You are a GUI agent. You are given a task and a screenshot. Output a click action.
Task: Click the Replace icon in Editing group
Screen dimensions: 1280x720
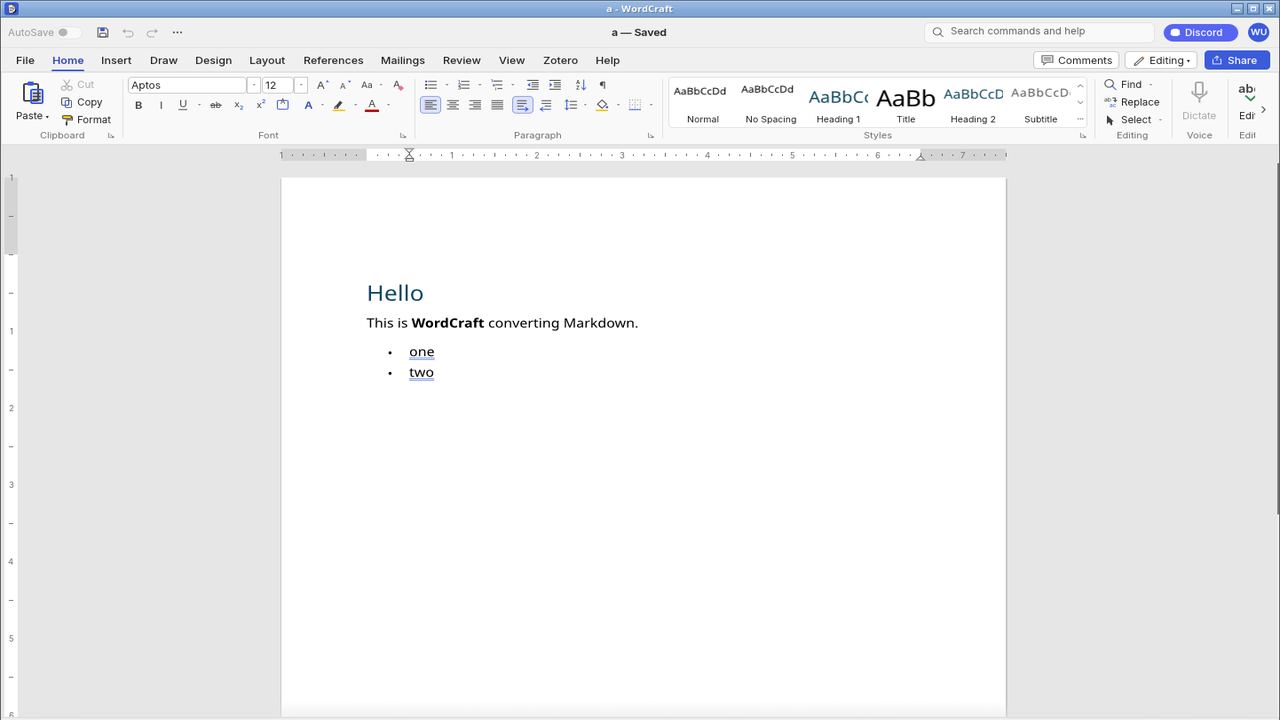coord(1110,102)
